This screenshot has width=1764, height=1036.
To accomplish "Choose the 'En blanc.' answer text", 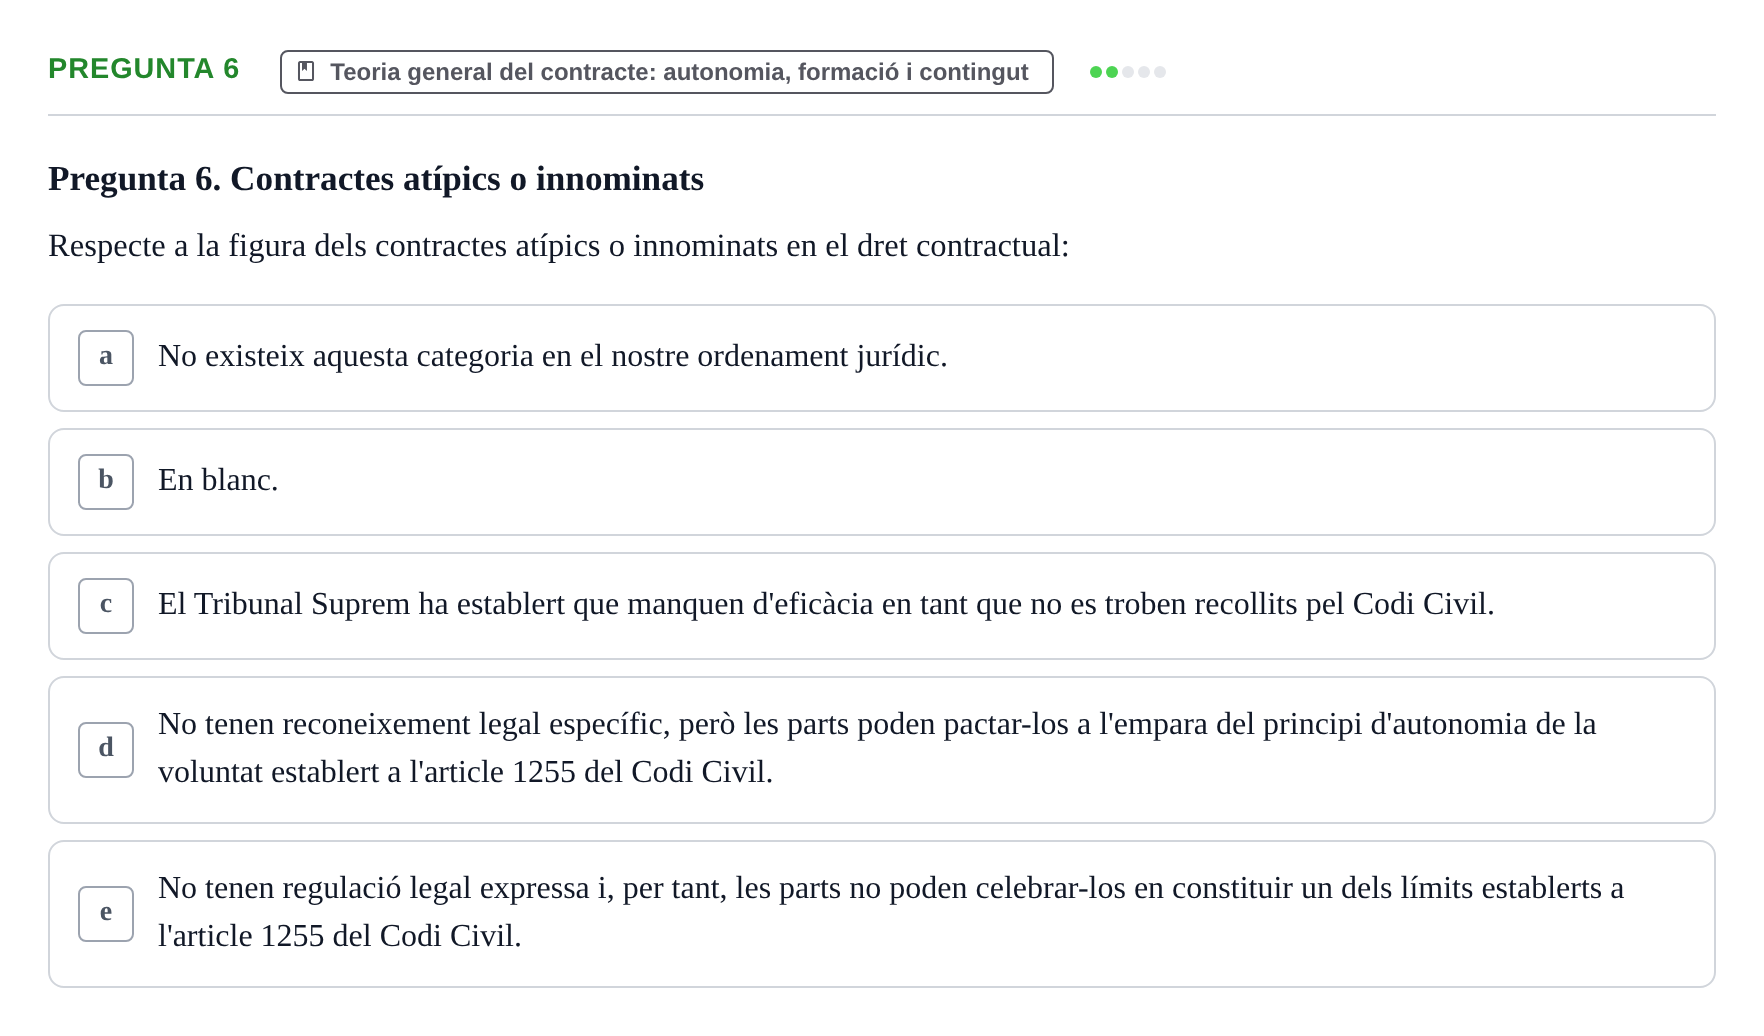I will click(218, 480).
